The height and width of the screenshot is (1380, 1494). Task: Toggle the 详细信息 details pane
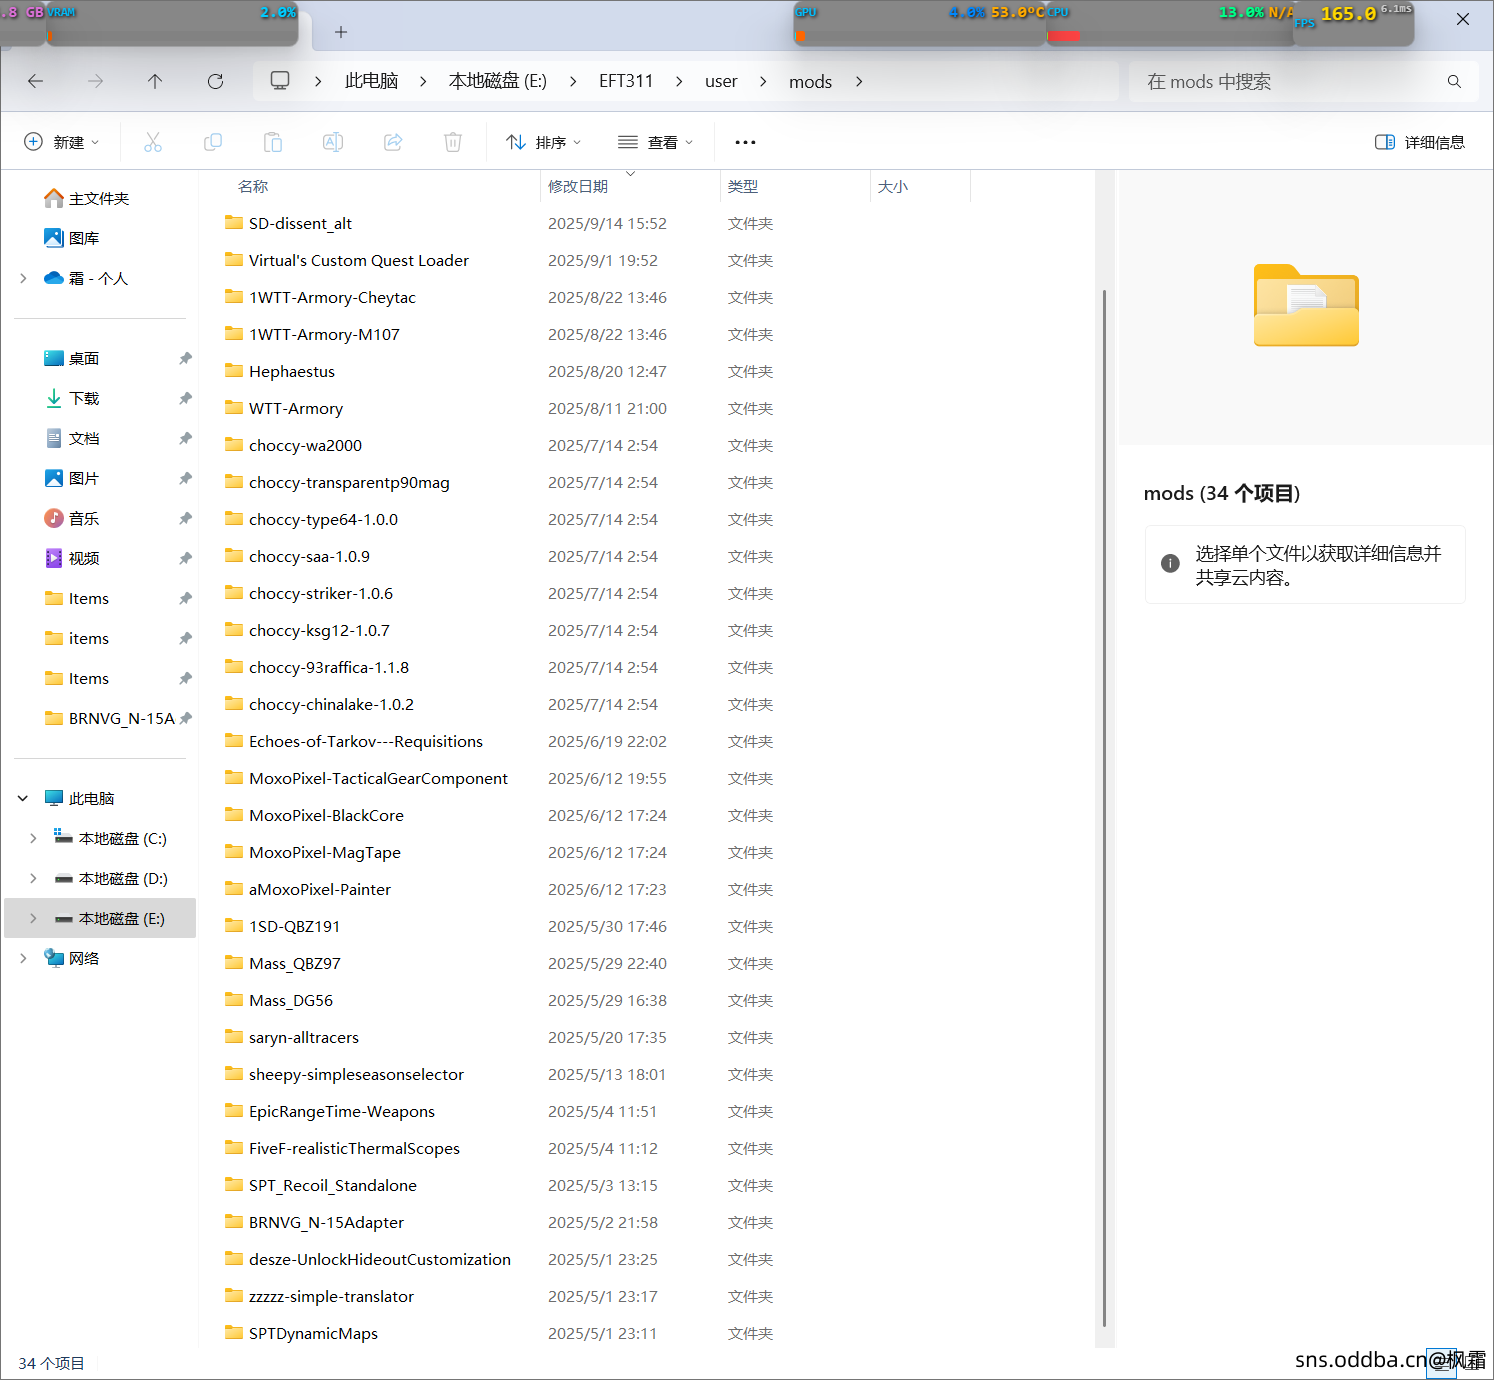pyautogui.click(x=1420, y=142)
